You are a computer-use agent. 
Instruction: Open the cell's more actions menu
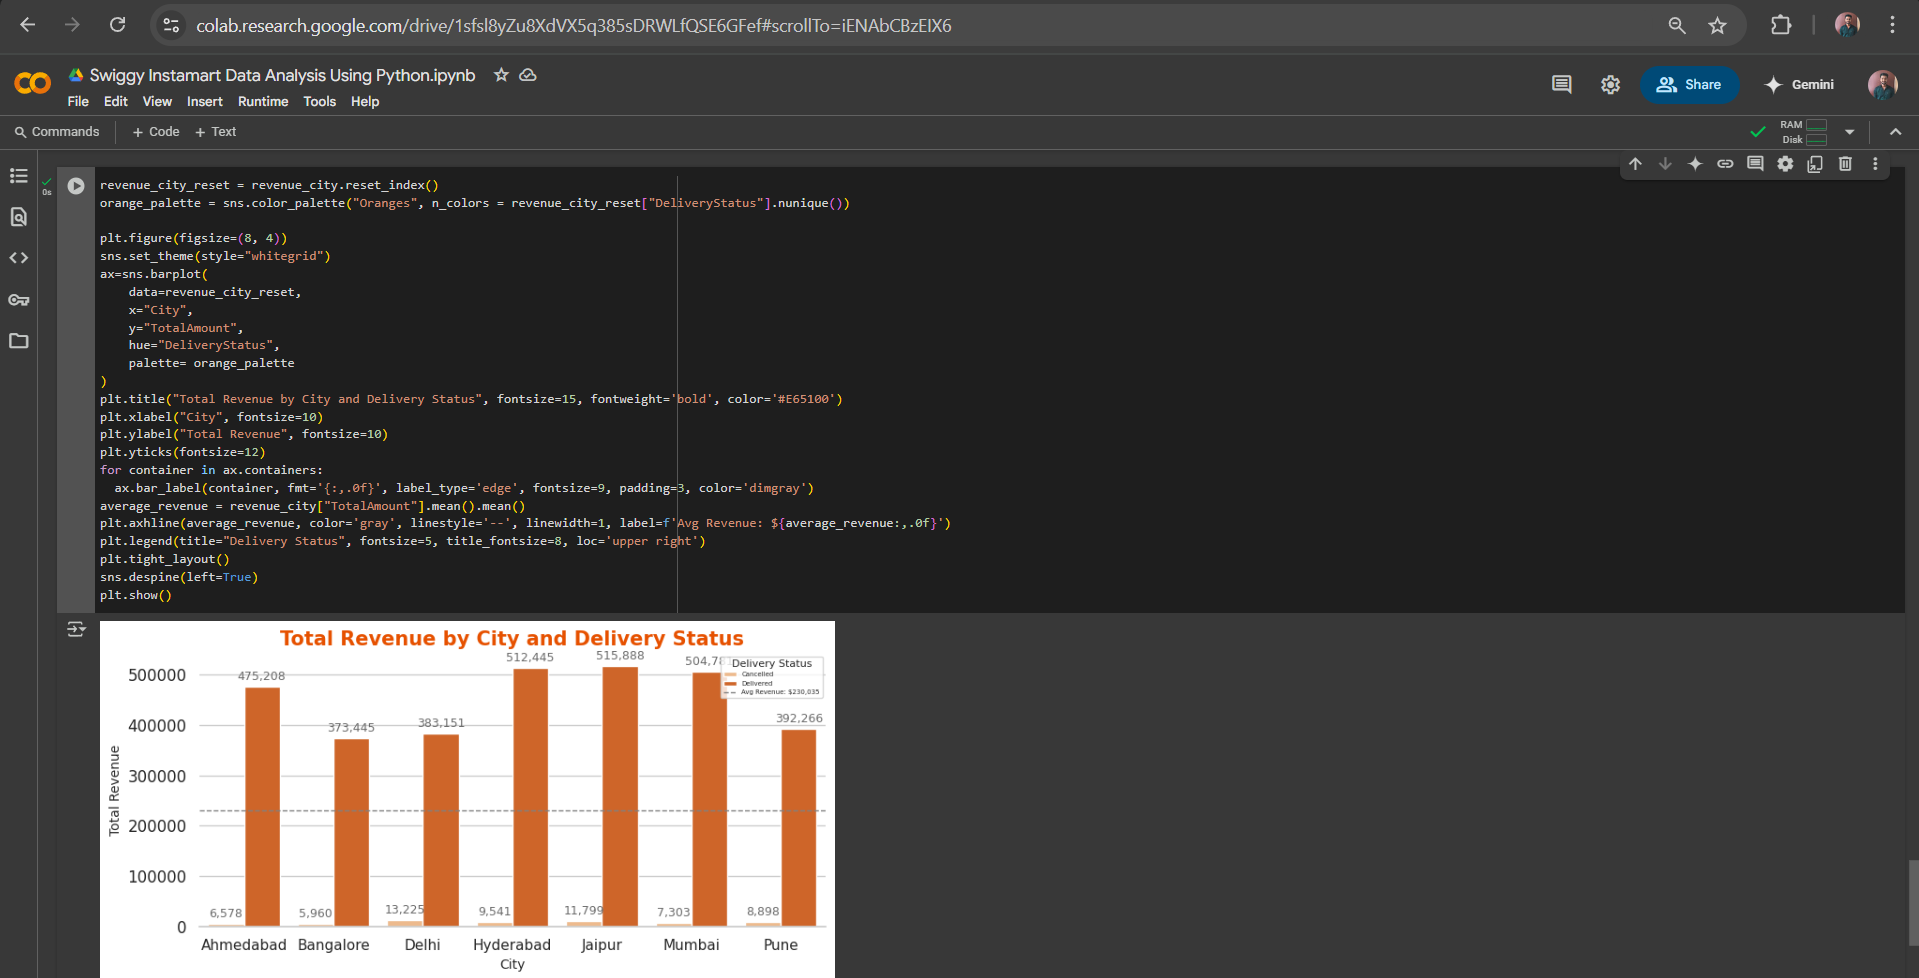coord(1875,164)
